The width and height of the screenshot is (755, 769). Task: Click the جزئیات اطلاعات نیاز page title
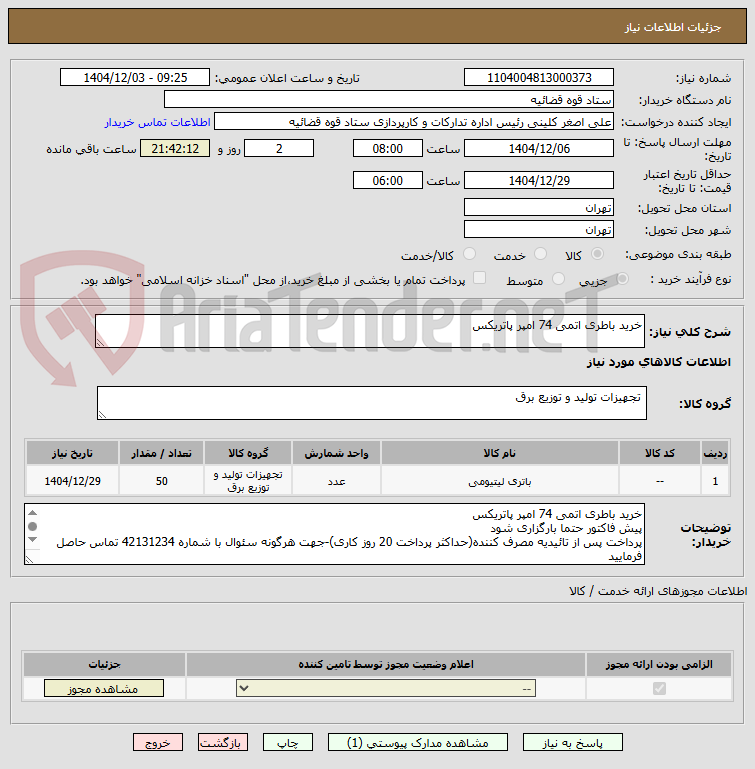pos(673,27)
